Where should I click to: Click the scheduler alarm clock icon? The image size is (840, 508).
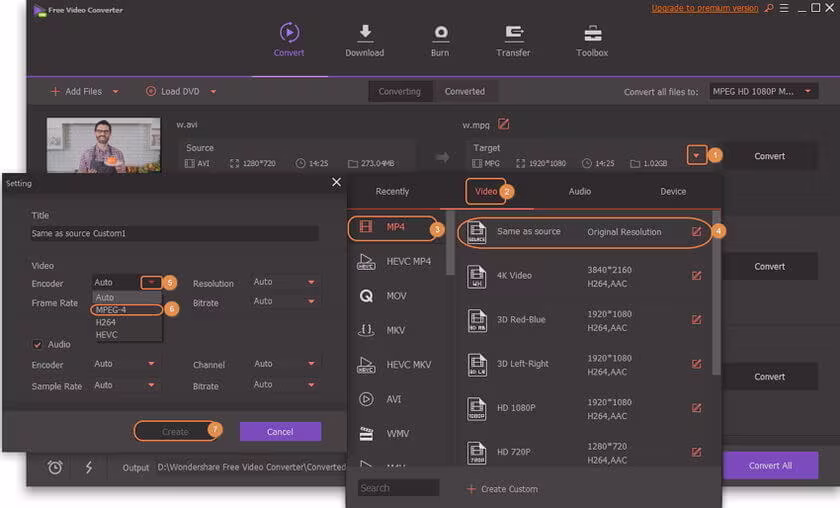(x=55, y=467)
